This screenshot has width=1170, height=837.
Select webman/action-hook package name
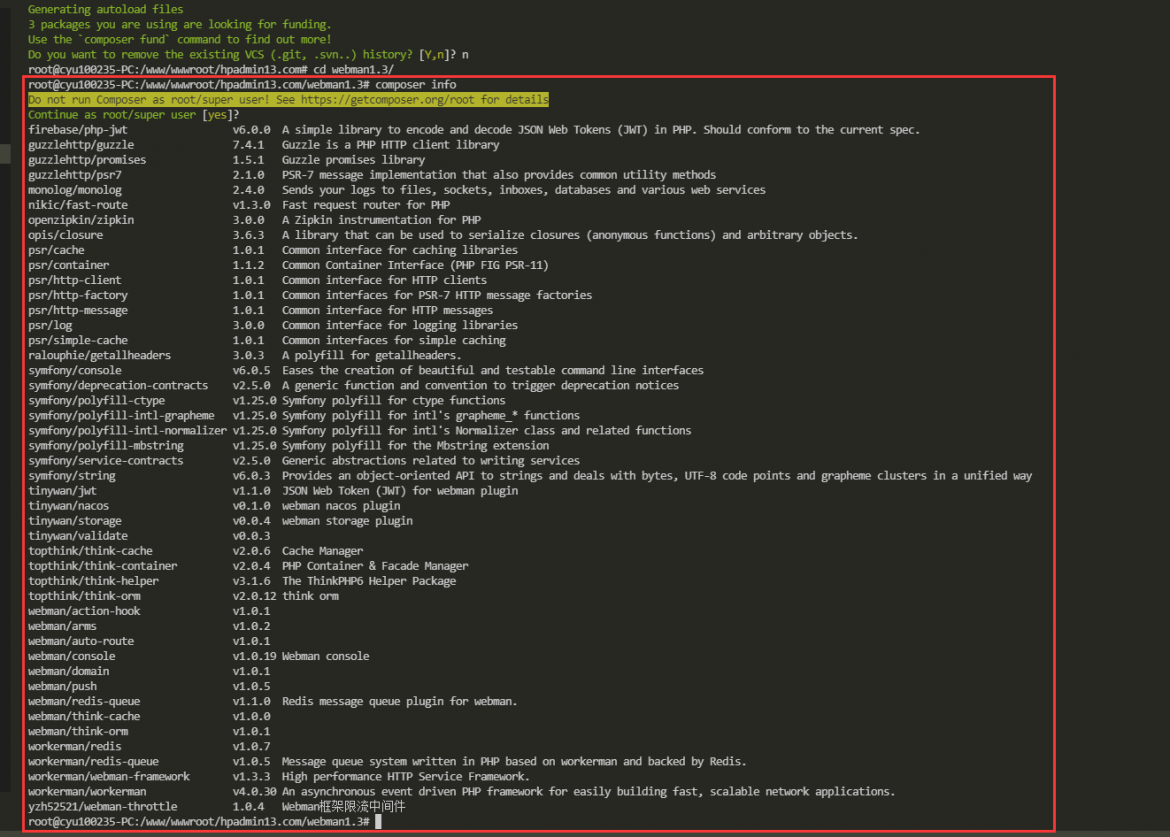pos(84,611)
